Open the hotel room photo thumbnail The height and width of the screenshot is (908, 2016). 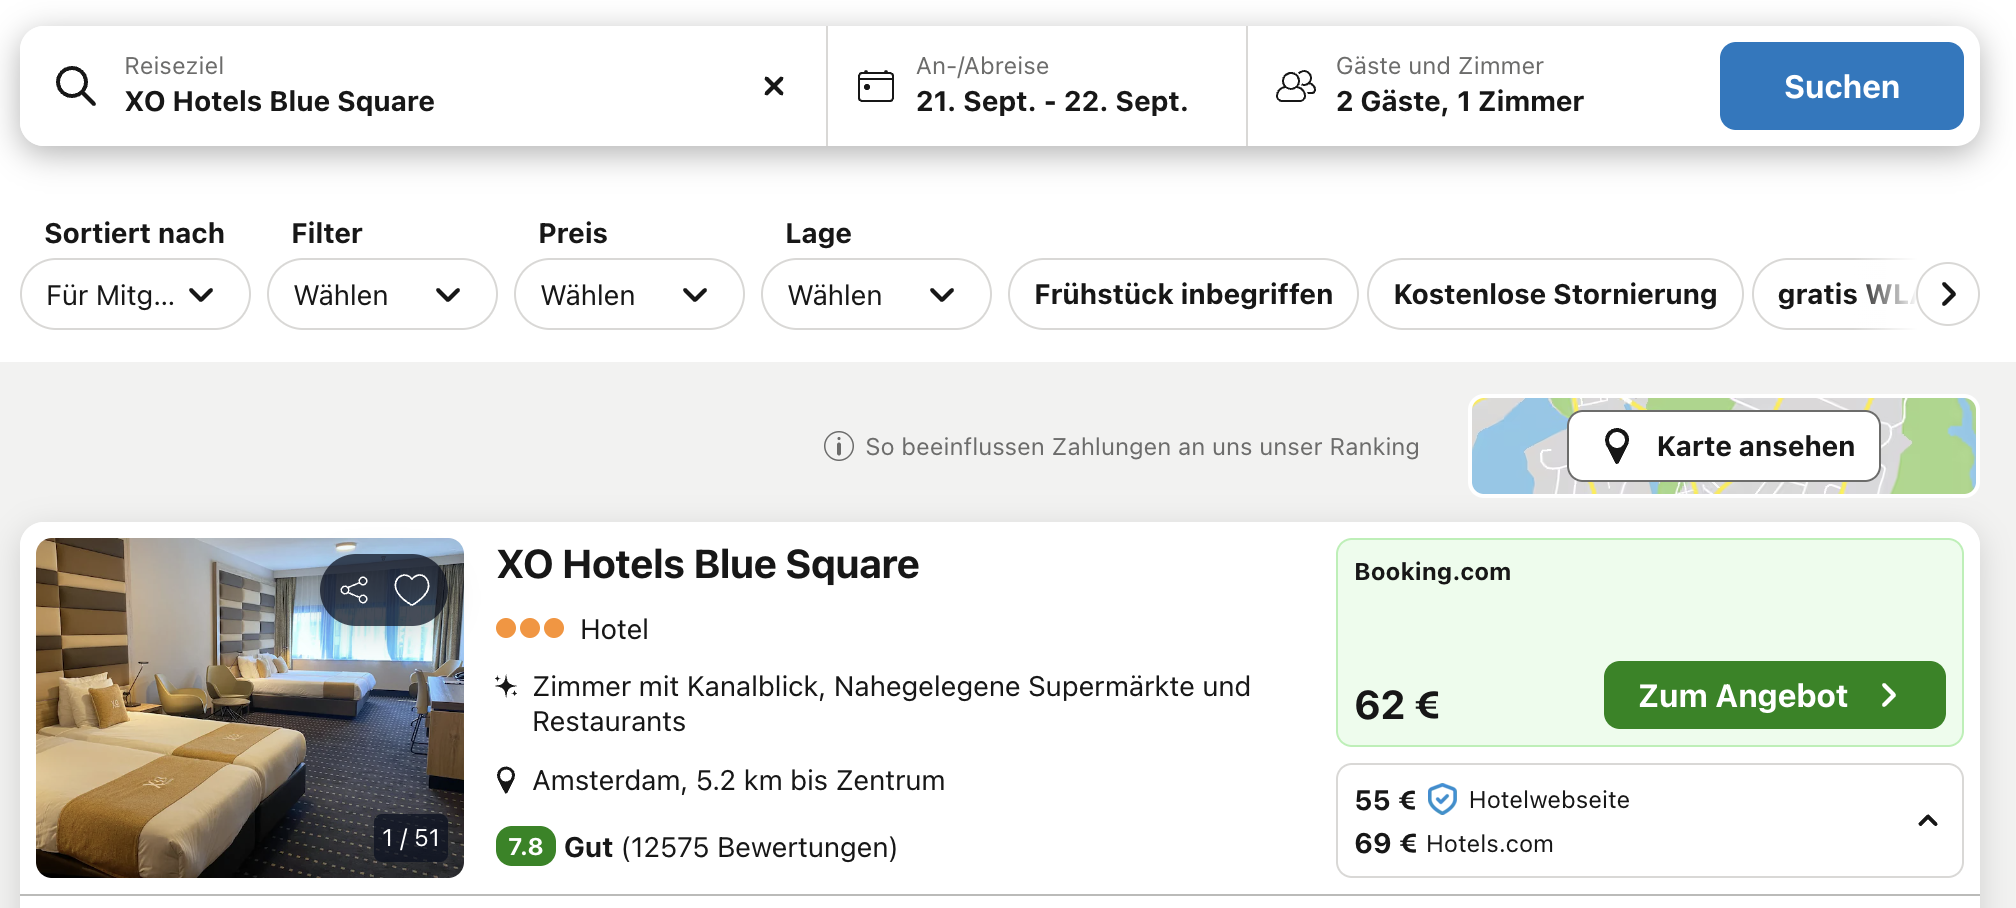[x=250, y=708]
